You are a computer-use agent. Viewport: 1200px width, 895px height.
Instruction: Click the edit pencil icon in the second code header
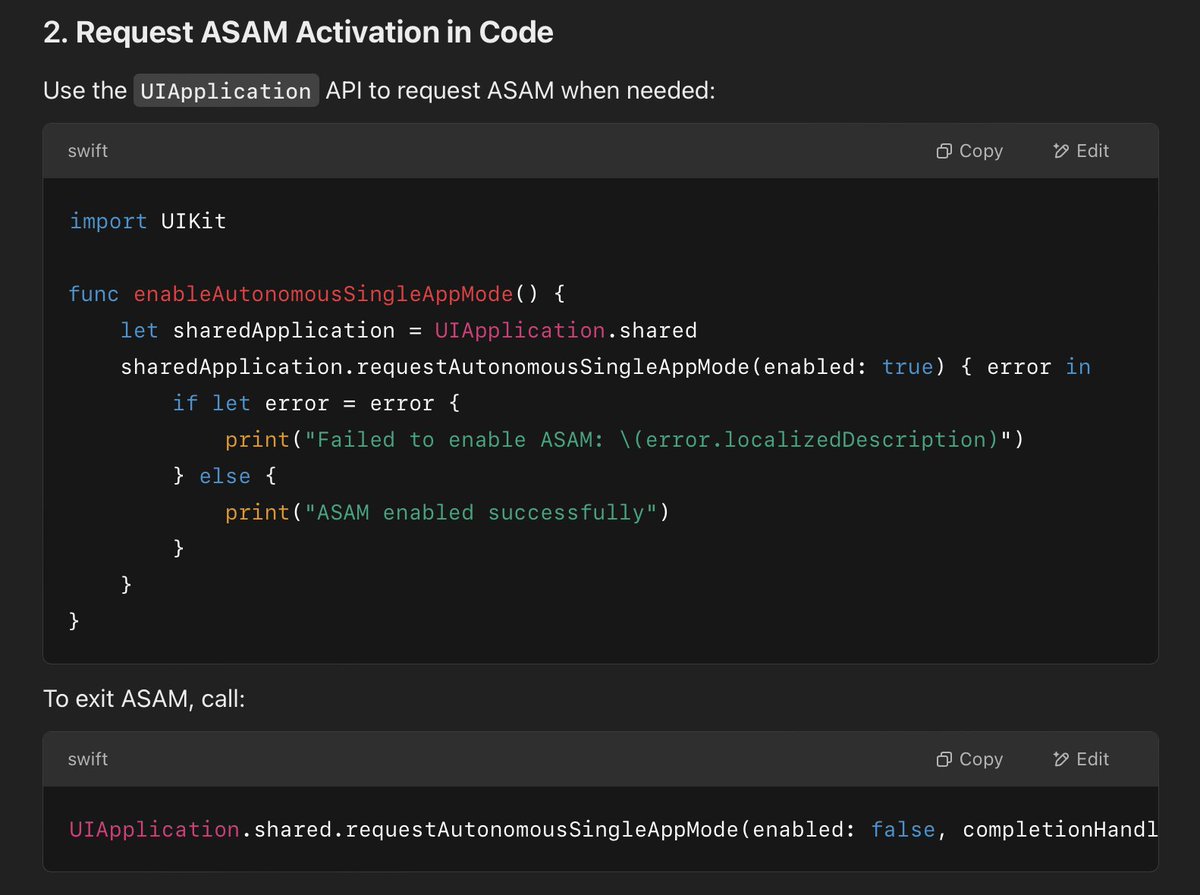pyautogui.click(x=1061, y=759)
